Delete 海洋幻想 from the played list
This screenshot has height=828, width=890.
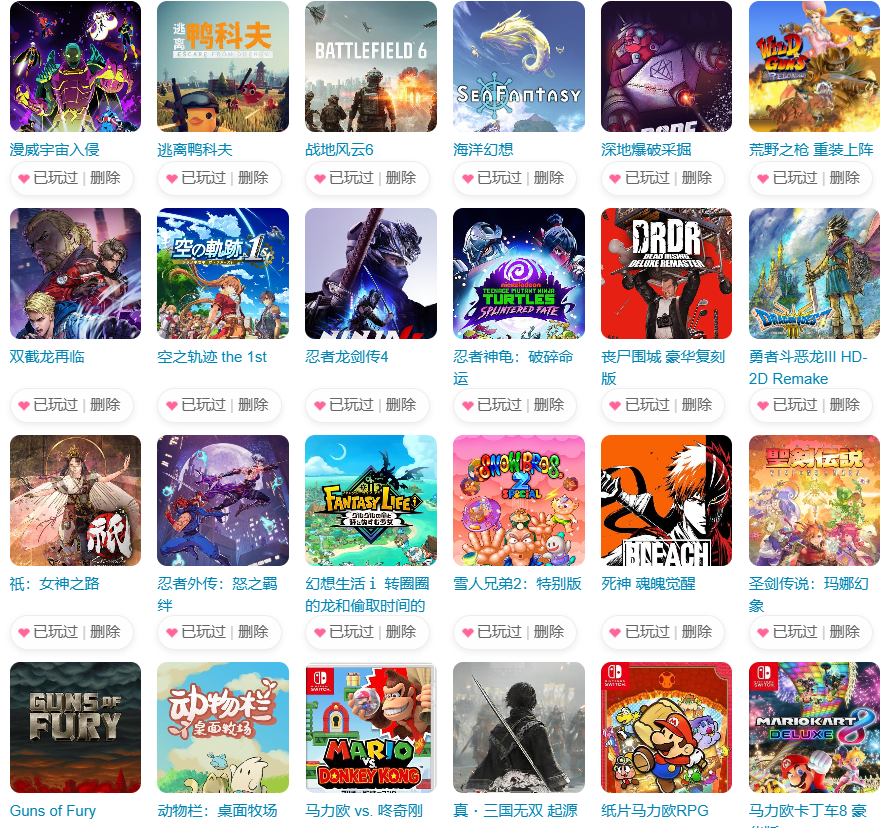(x=549, y=178)
